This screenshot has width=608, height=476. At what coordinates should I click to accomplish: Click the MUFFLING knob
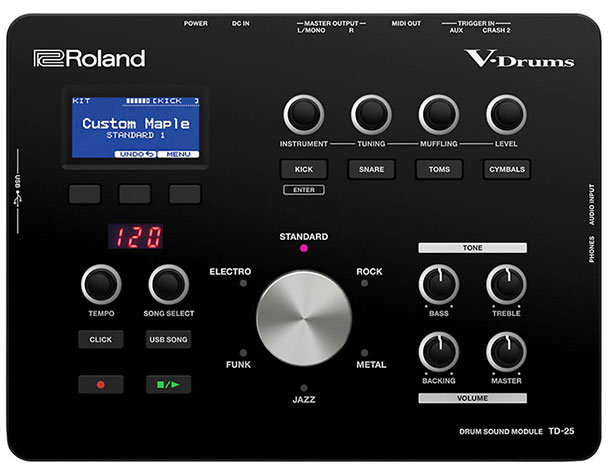click(439, 114)
